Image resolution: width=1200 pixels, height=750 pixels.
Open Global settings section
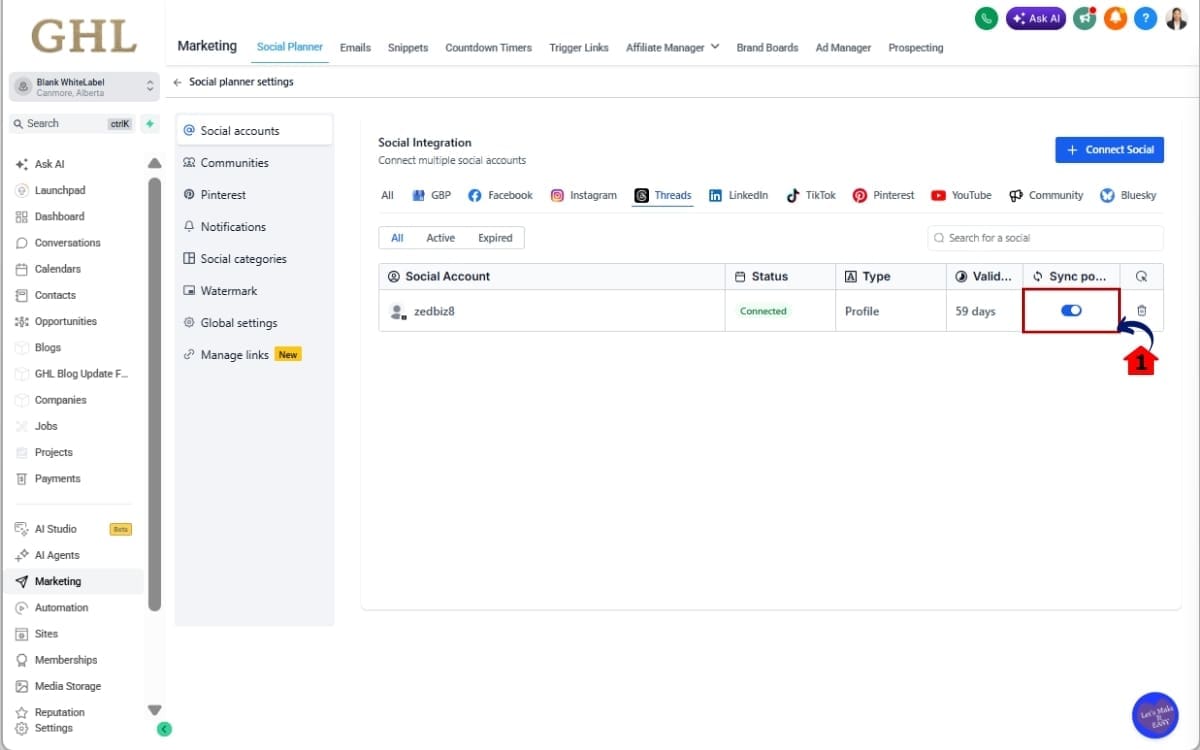click(254, 323)
